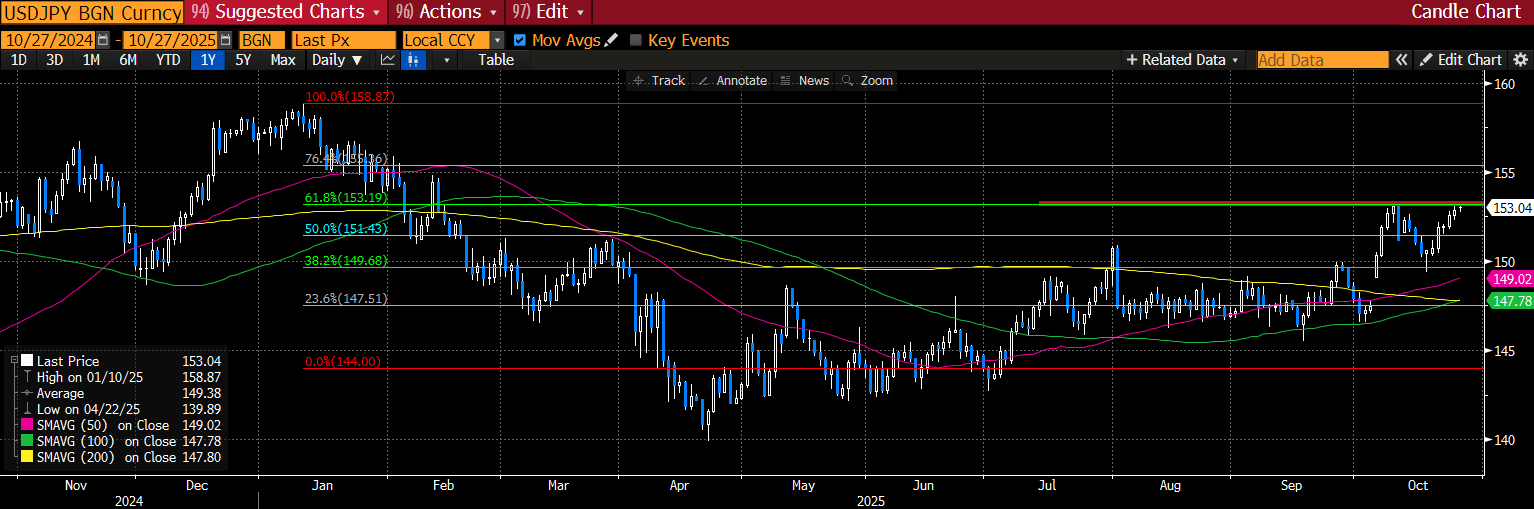
Task: Open the Suggested Charts menu
Action: pyautogui.click(x=288, y=12)
